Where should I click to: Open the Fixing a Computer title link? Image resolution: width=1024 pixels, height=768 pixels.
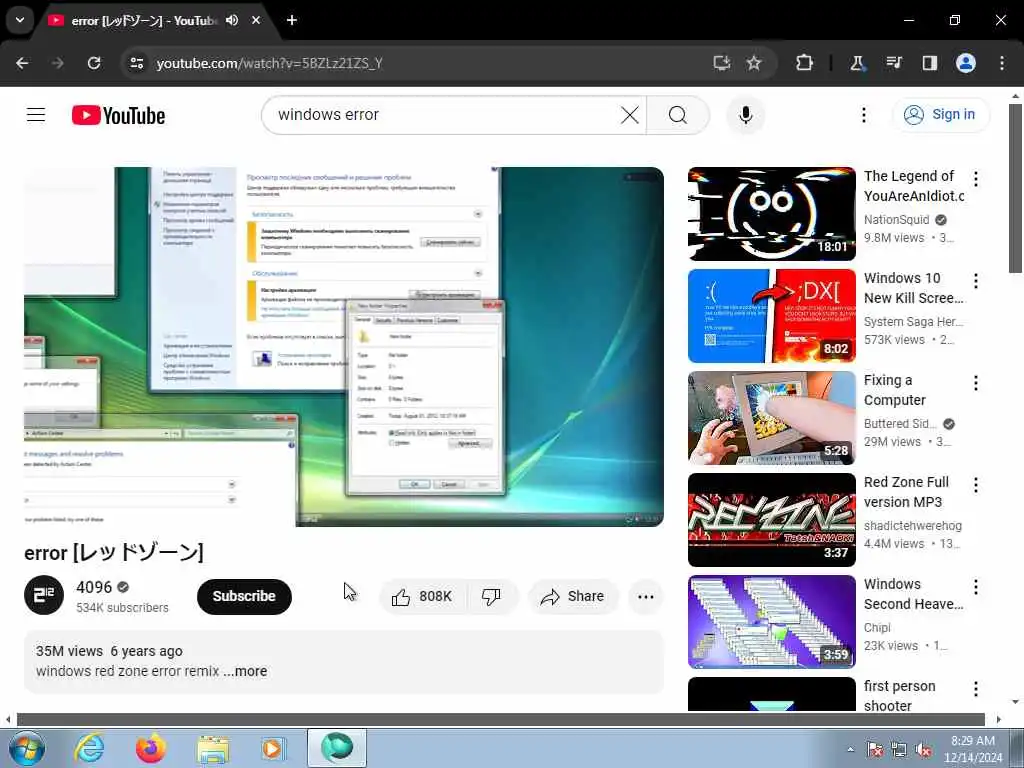(895, 390)
